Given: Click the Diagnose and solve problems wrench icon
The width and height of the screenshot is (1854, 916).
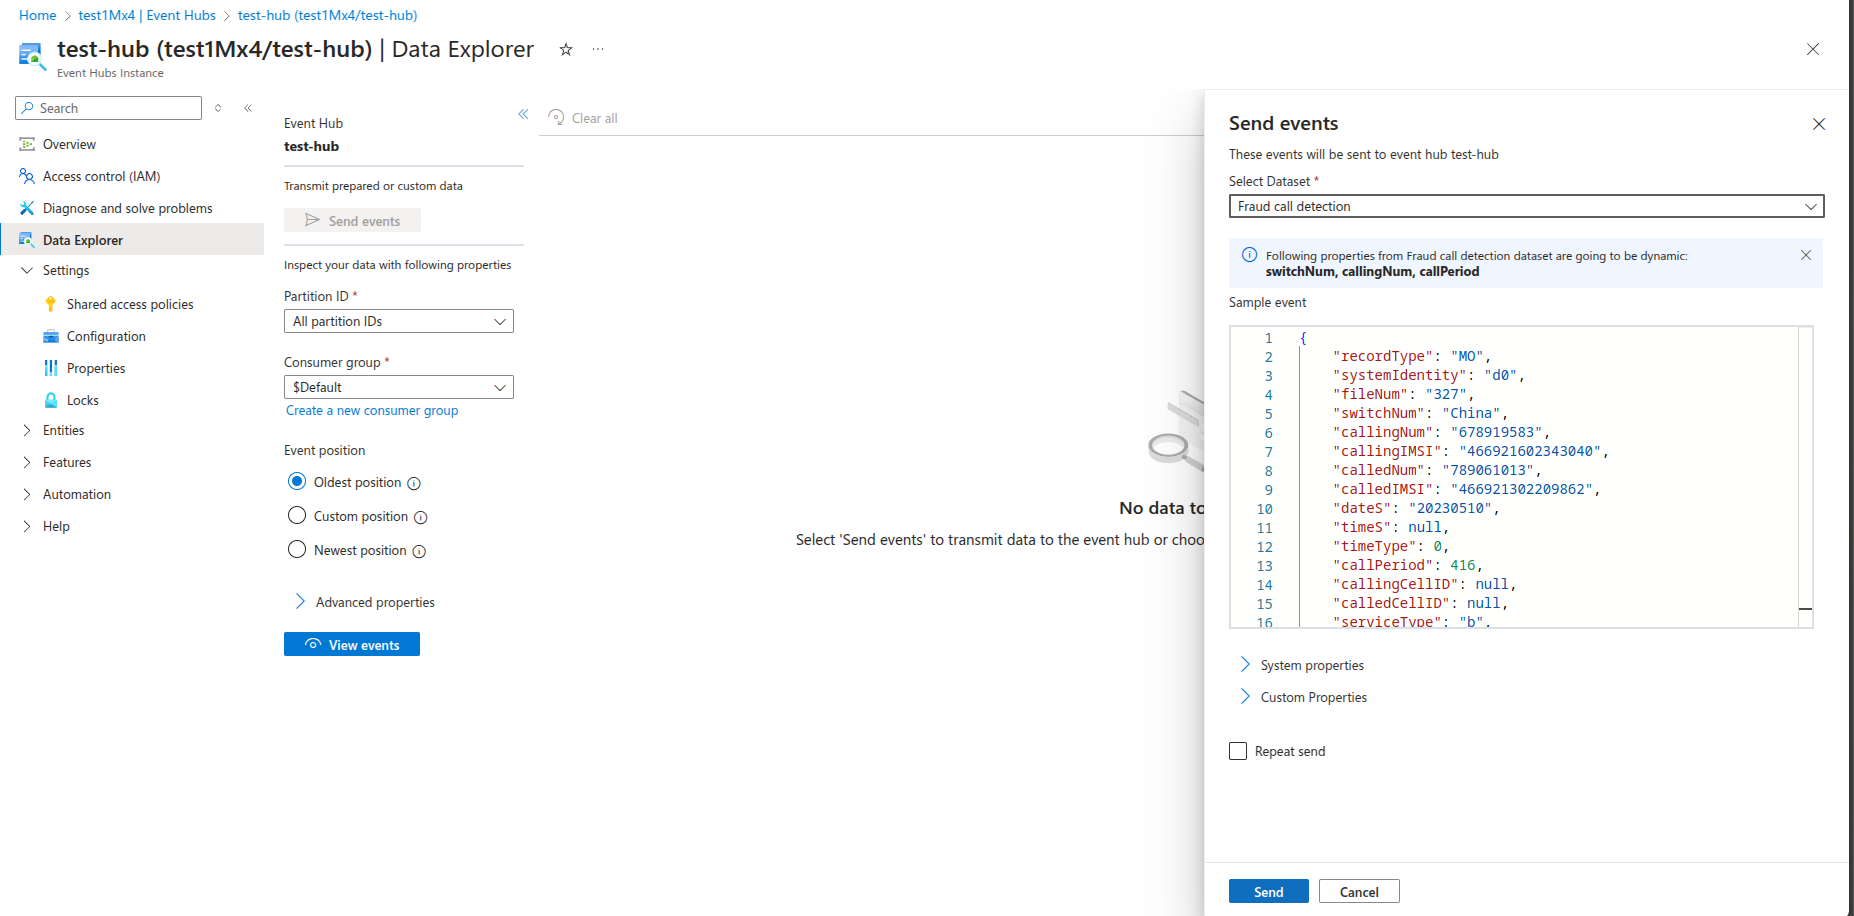Looking at the screenshot, I should (27, 208).
